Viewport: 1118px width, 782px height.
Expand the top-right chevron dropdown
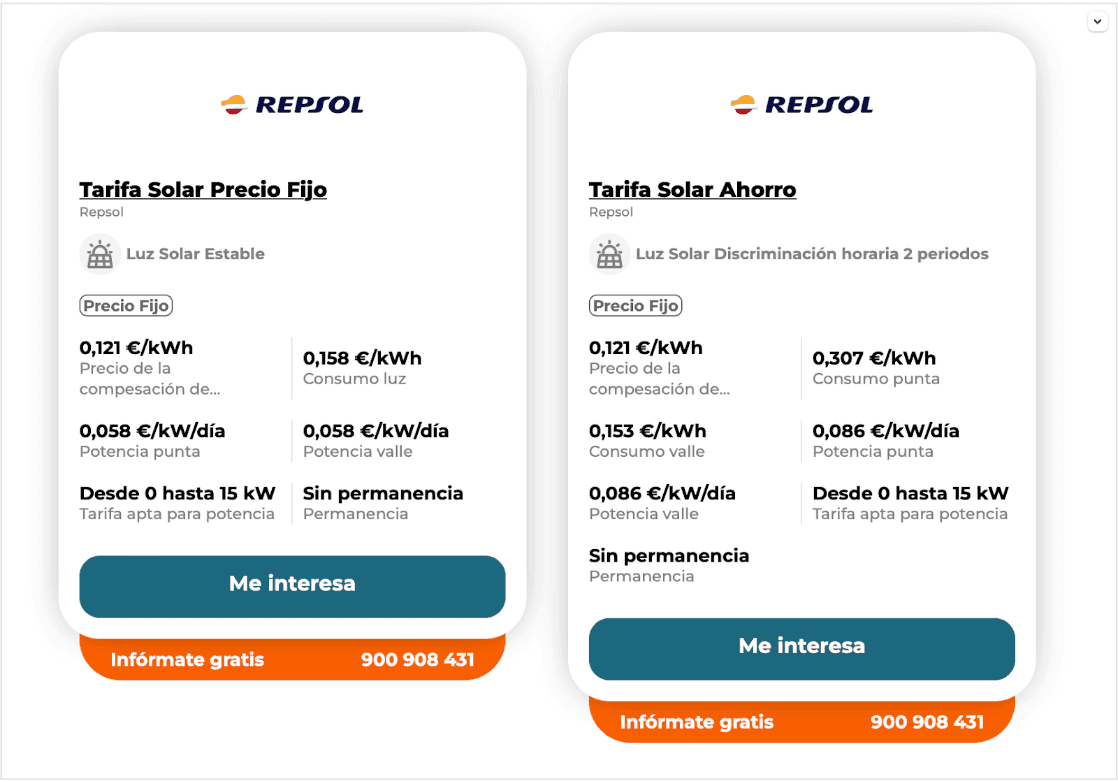tap(1097, 22)
